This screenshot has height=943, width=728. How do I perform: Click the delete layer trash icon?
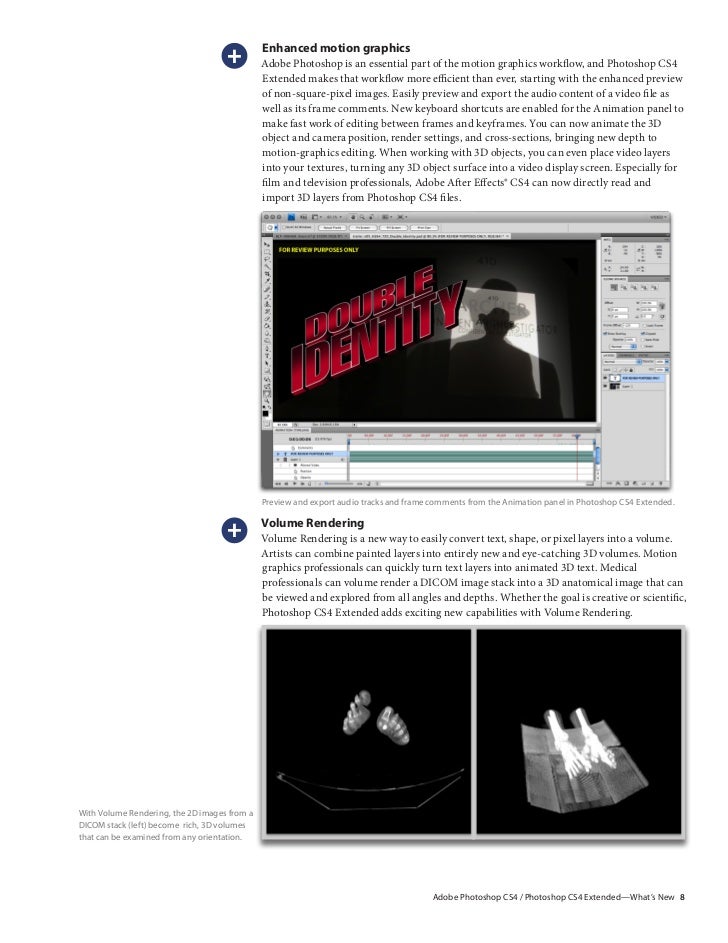coord(661,483)
